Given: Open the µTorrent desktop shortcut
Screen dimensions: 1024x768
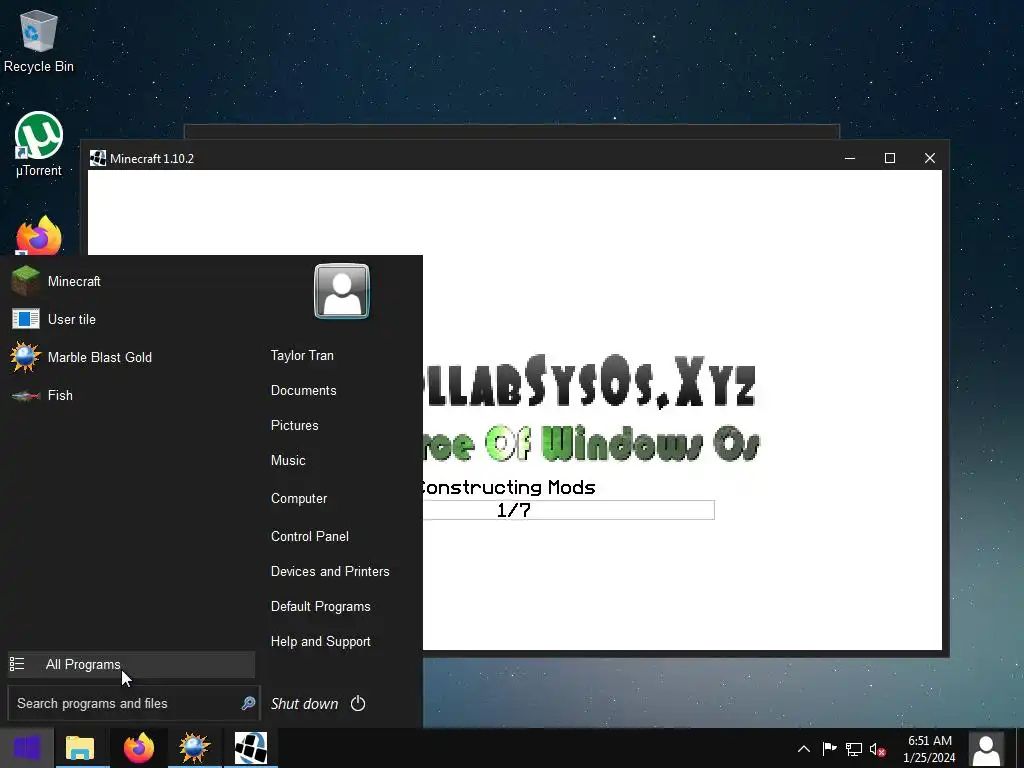Looking at the screenshot, I should 39,144.
